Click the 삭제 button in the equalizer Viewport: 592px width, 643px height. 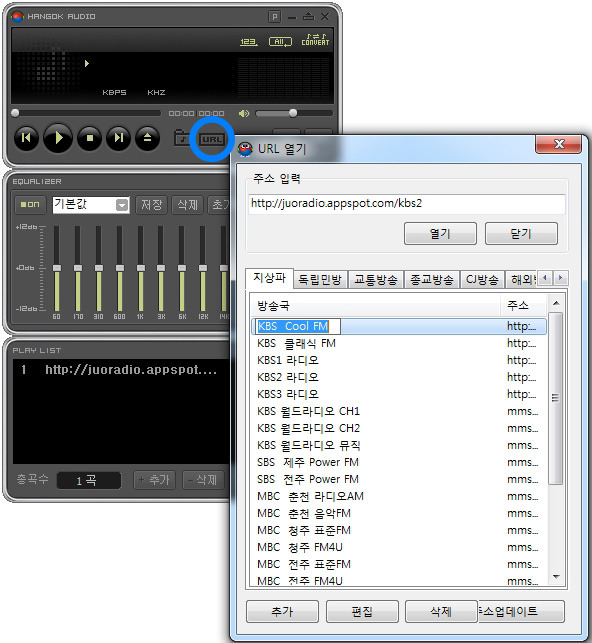(x=187, y=205)
